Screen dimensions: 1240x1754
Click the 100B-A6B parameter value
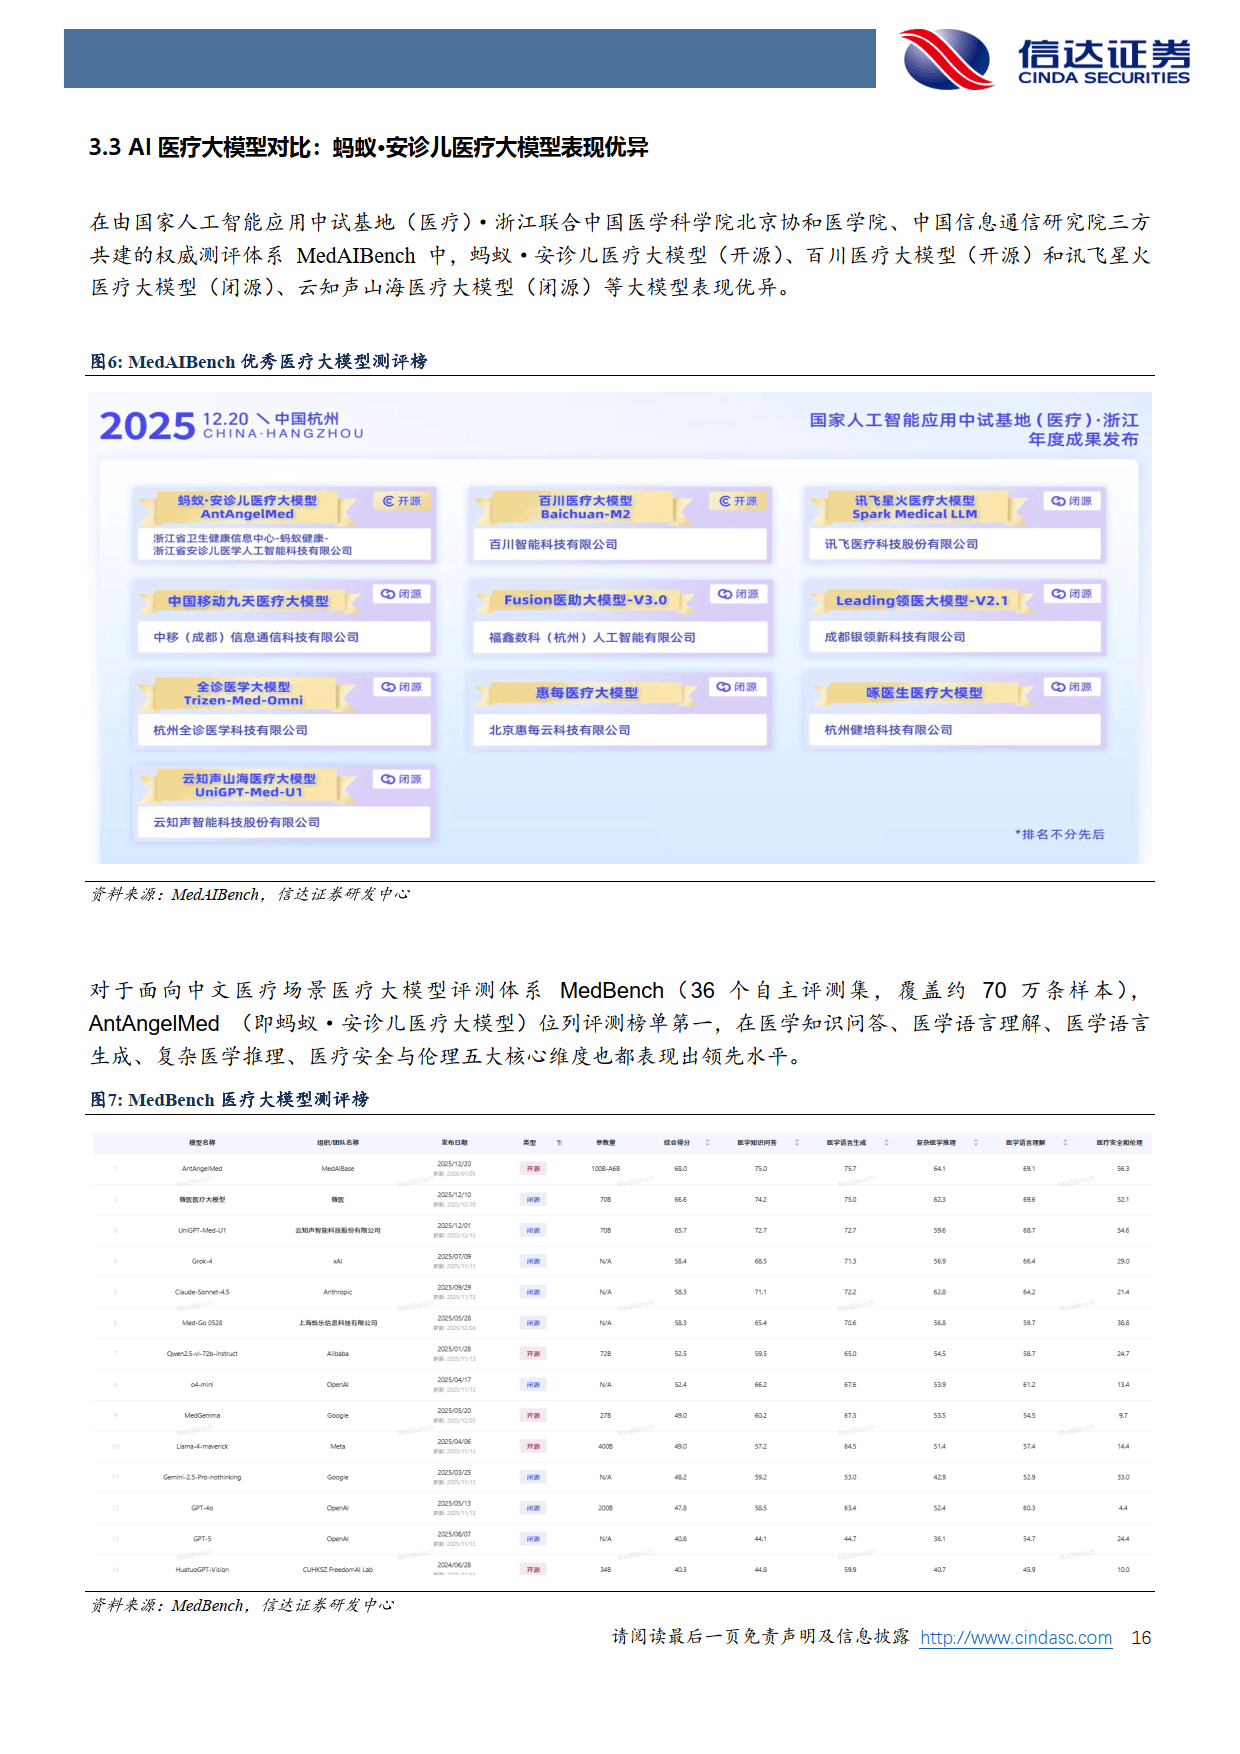[x=606, y=1169]
